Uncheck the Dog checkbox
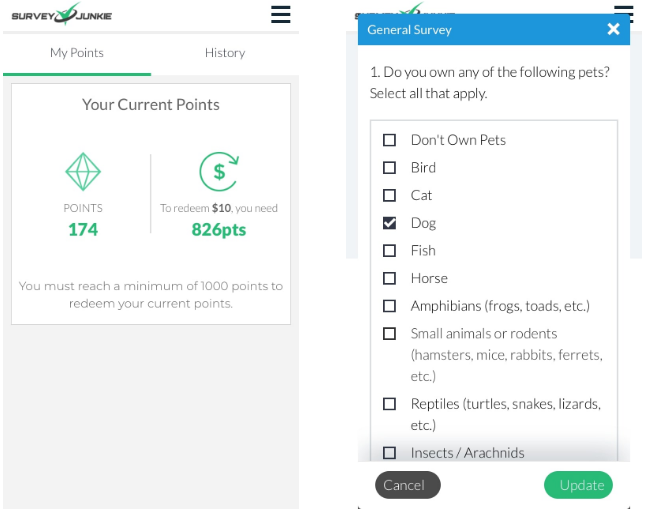Viewport: 651px width, 531px height. pyautogui.click(x=389, y=223)
